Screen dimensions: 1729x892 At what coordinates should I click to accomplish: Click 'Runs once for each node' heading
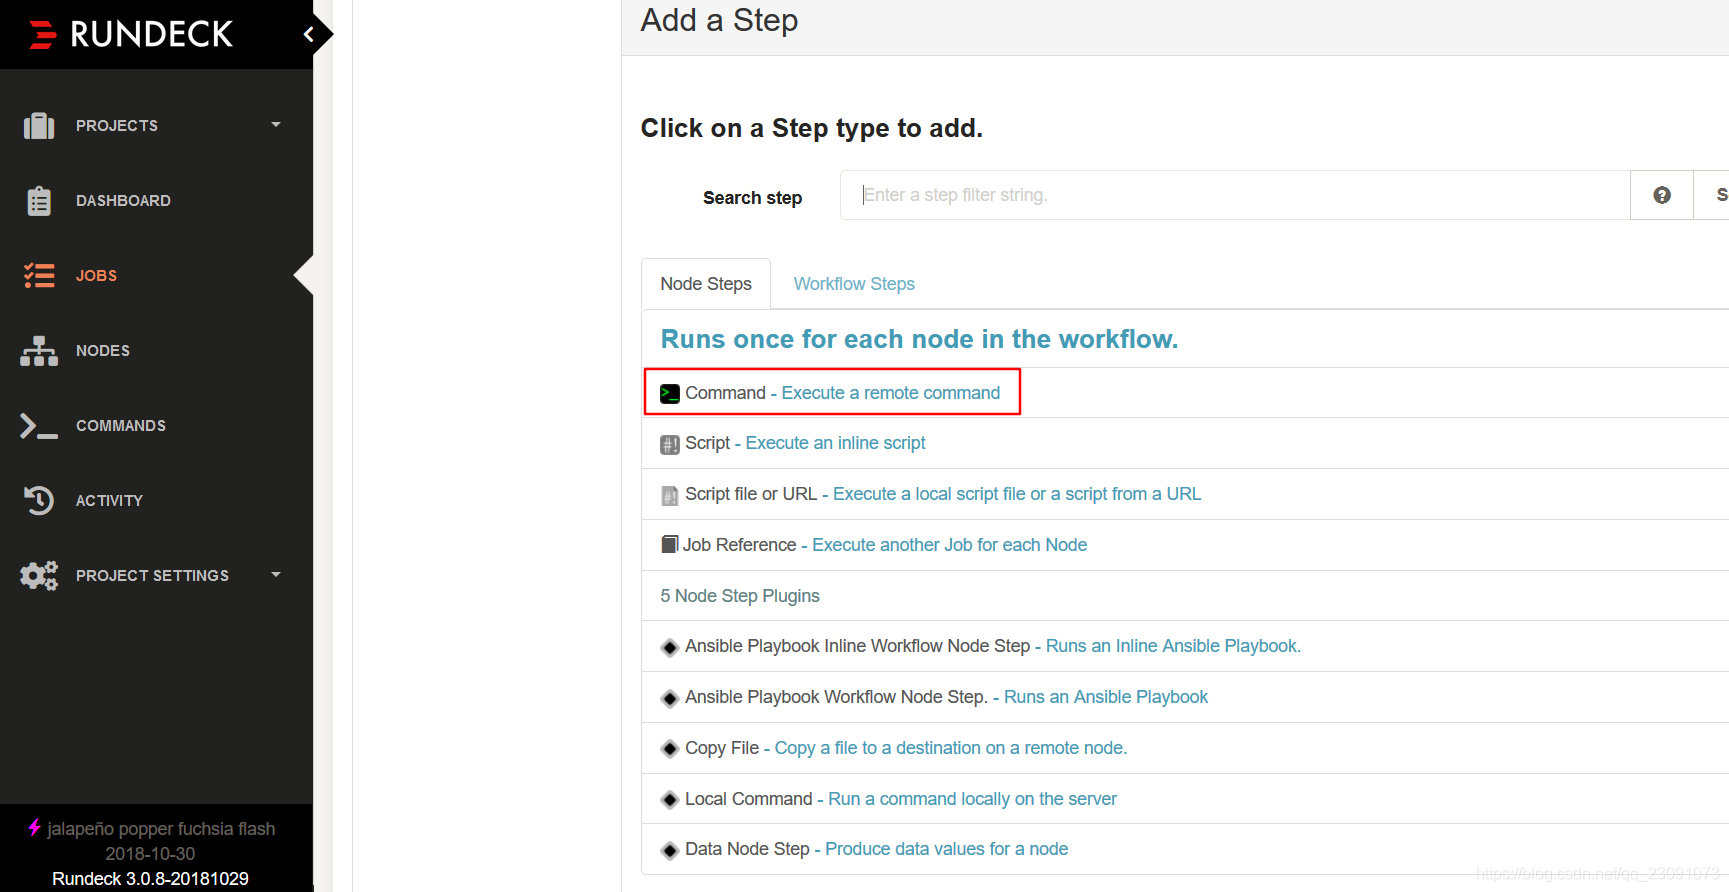click(919, 339)
